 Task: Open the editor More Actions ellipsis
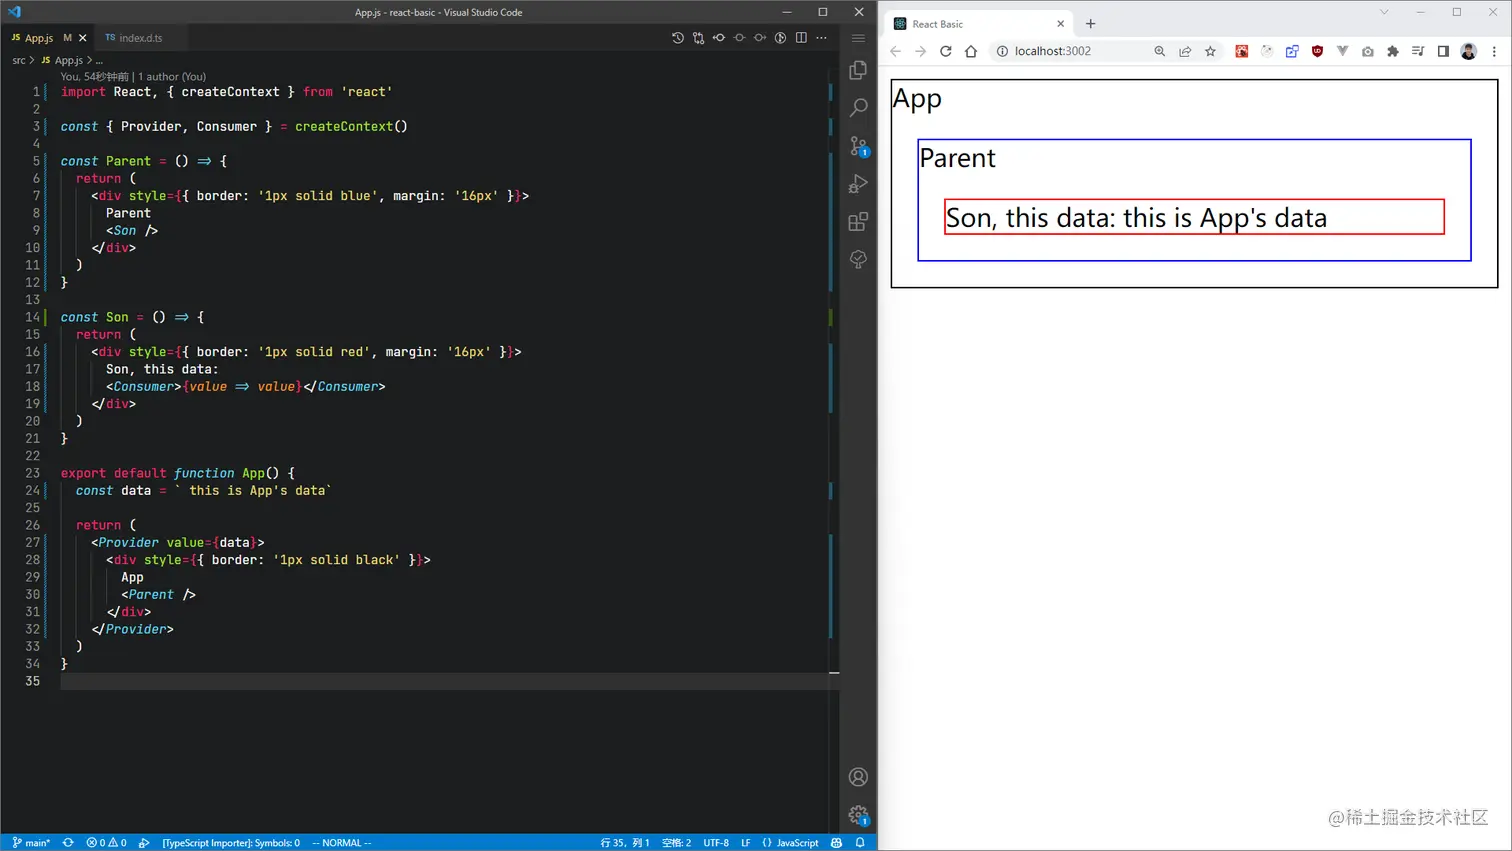[x=822, y=38]
